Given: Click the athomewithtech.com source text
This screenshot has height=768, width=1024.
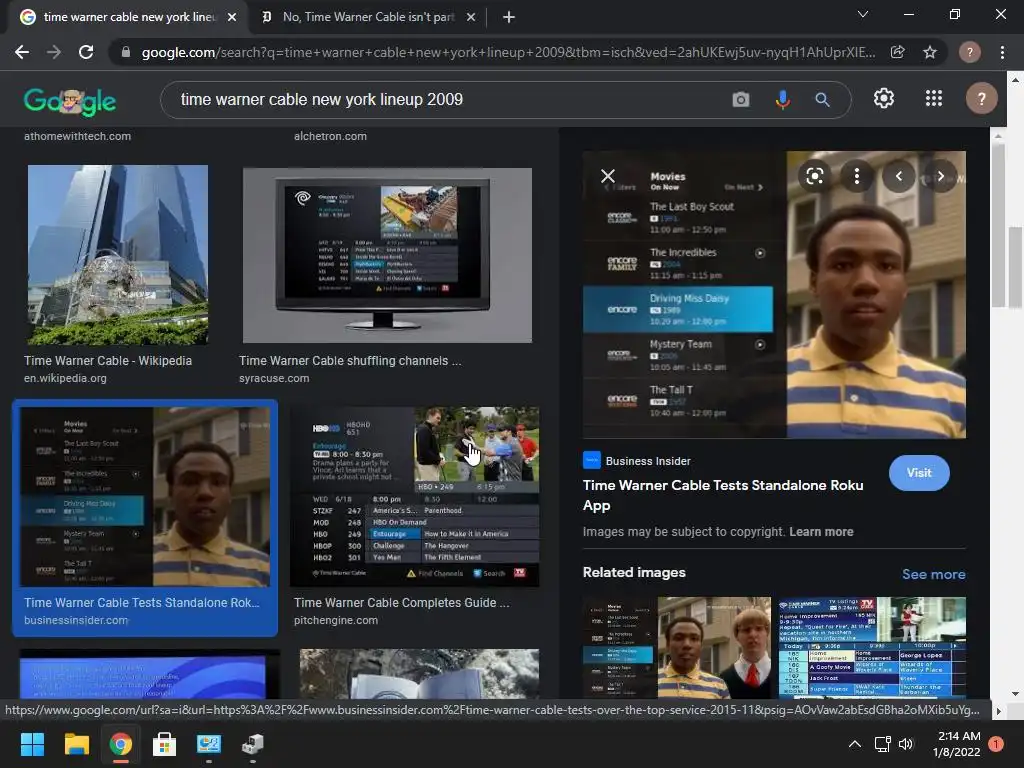Looking at the screenshot, I should pyautogui.click(x=77, y=136).
